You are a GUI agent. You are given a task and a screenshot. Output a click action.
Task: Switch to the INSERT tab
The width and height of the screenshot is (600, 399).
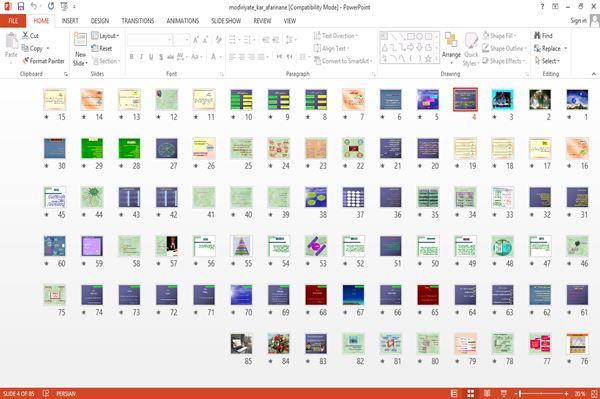(x=70, y=21)
